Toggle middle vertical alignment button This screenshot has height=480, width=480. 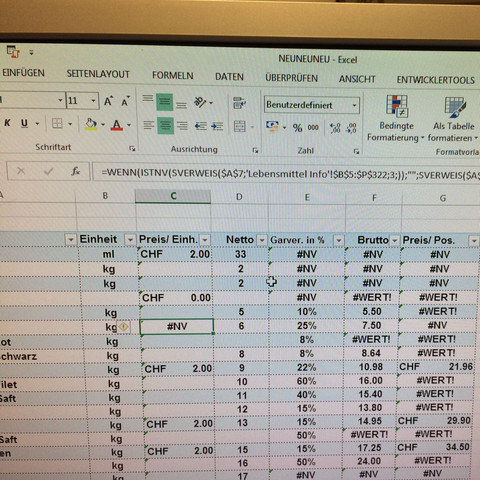tap(165, 102)
